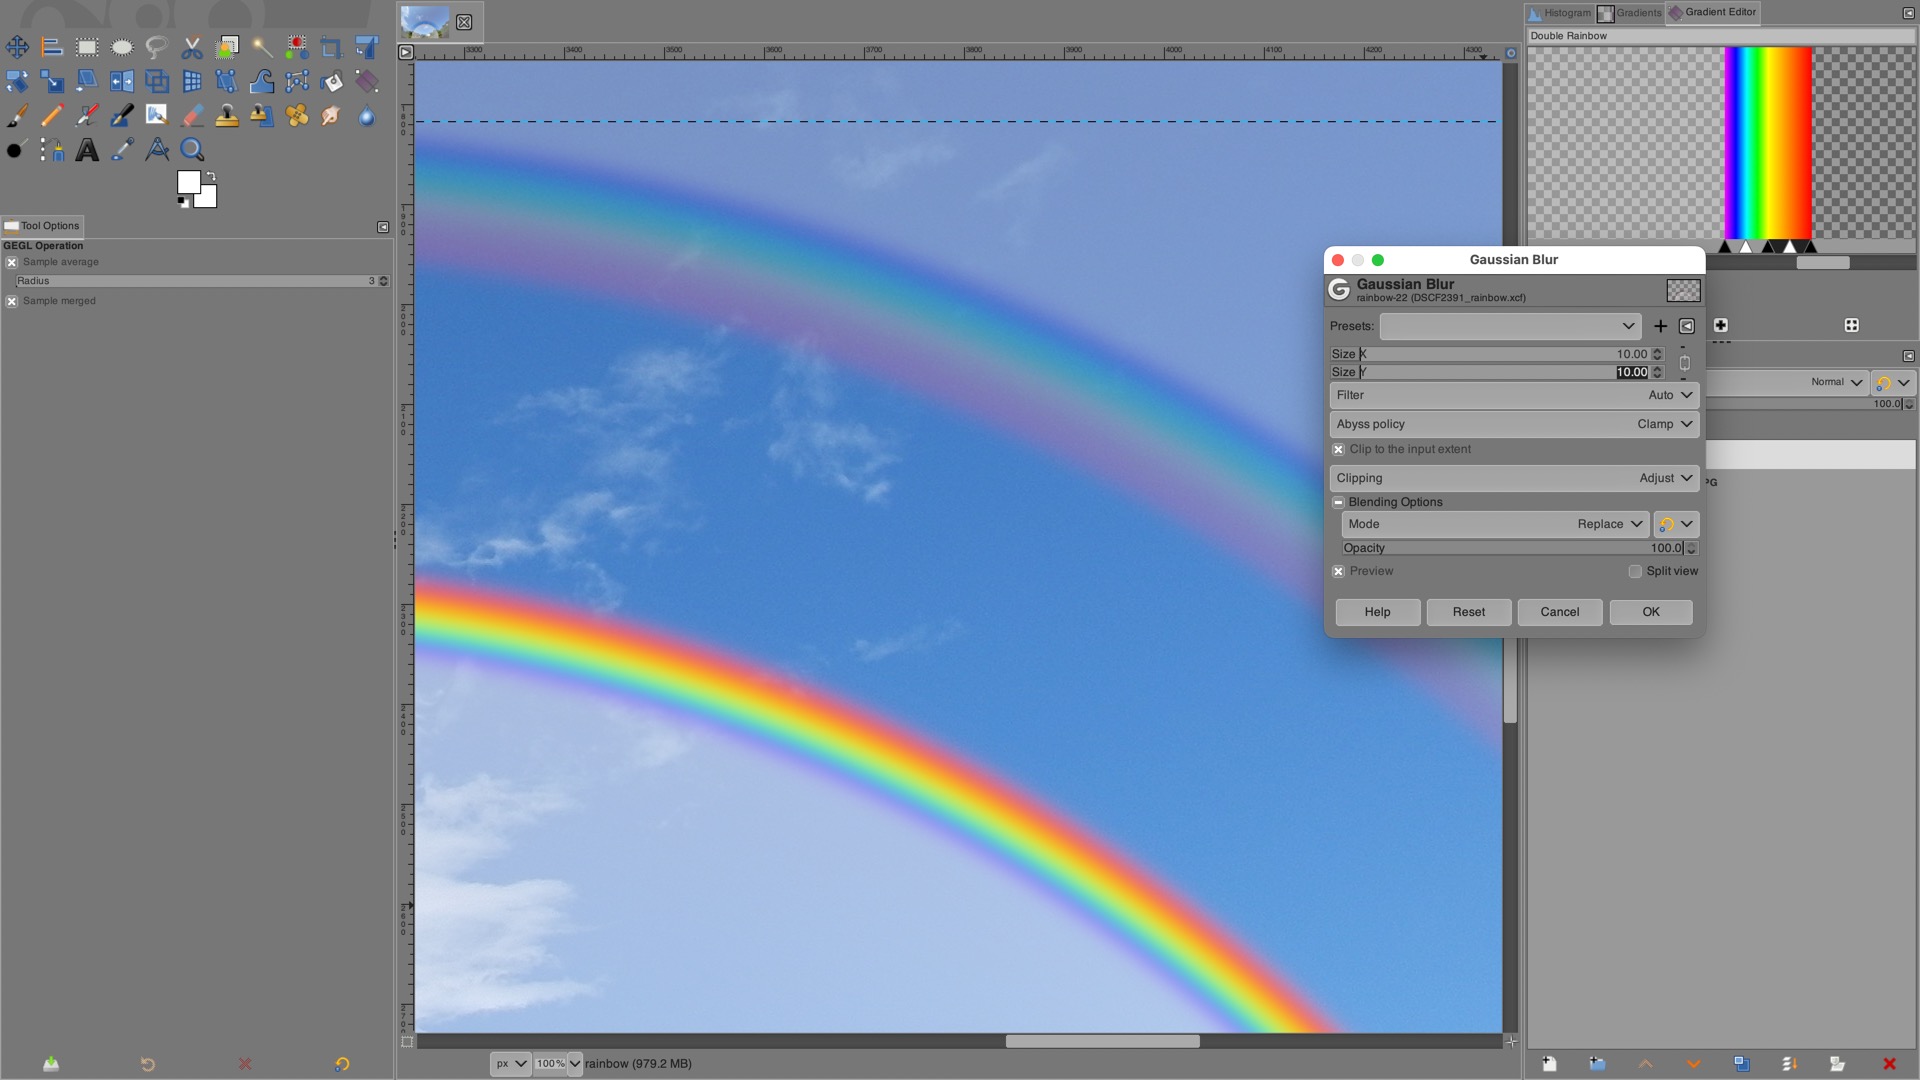Click the foreground color swatch
1920x1080 pixels.
tap(188, 182)
